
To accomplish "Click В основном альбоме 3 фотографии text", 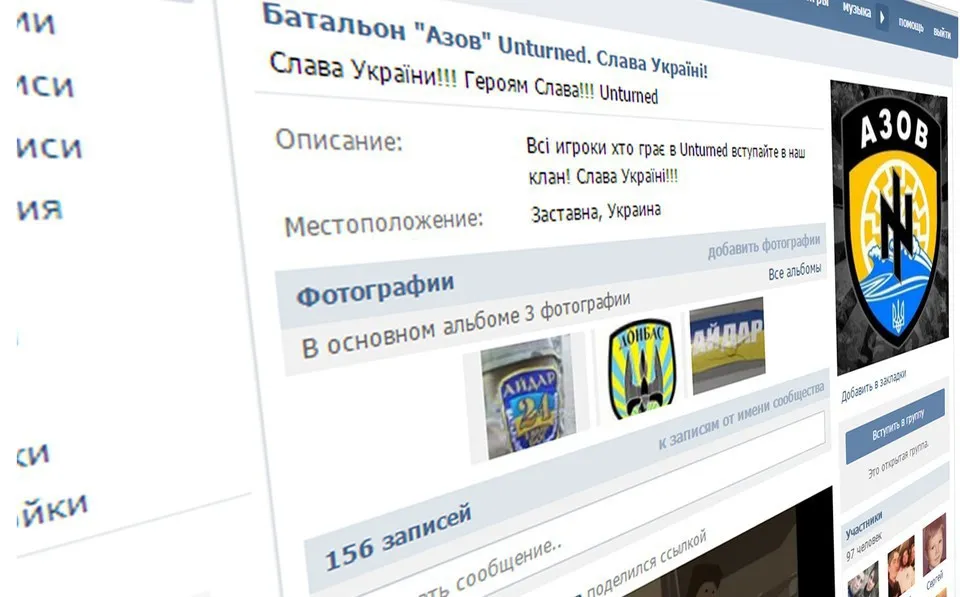I will [x=466, y=326].
